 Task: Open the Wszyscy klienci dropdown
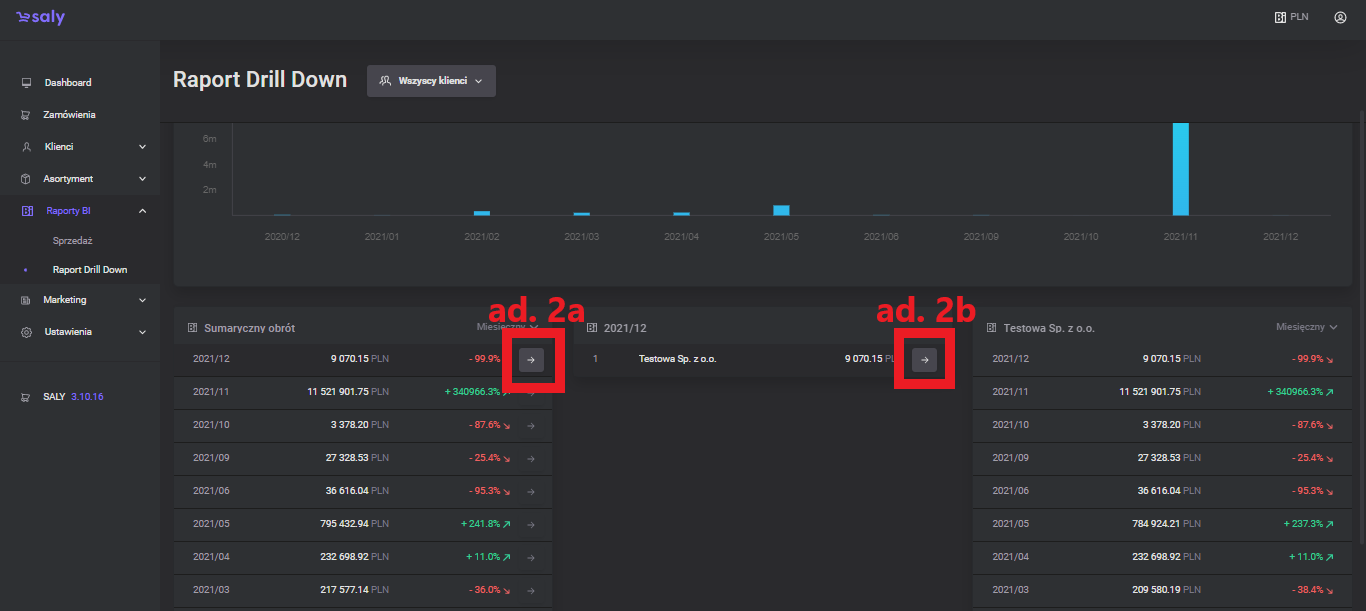[431, 81]
